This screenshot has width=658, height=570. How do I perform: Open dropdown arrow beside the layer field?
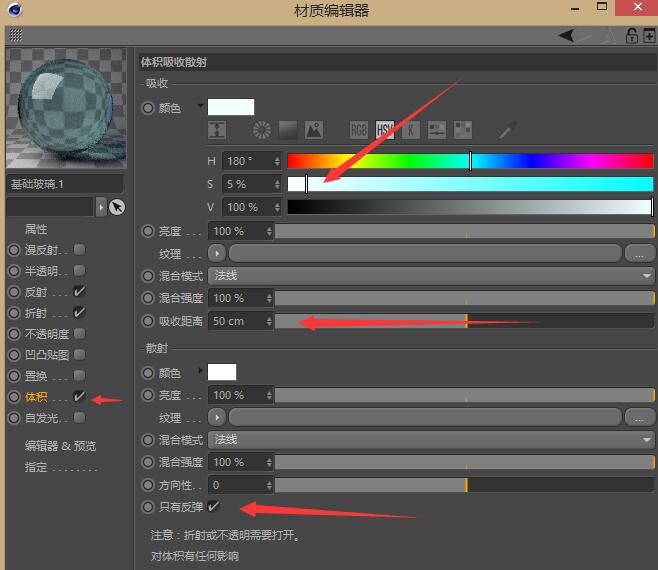(101, 207)
